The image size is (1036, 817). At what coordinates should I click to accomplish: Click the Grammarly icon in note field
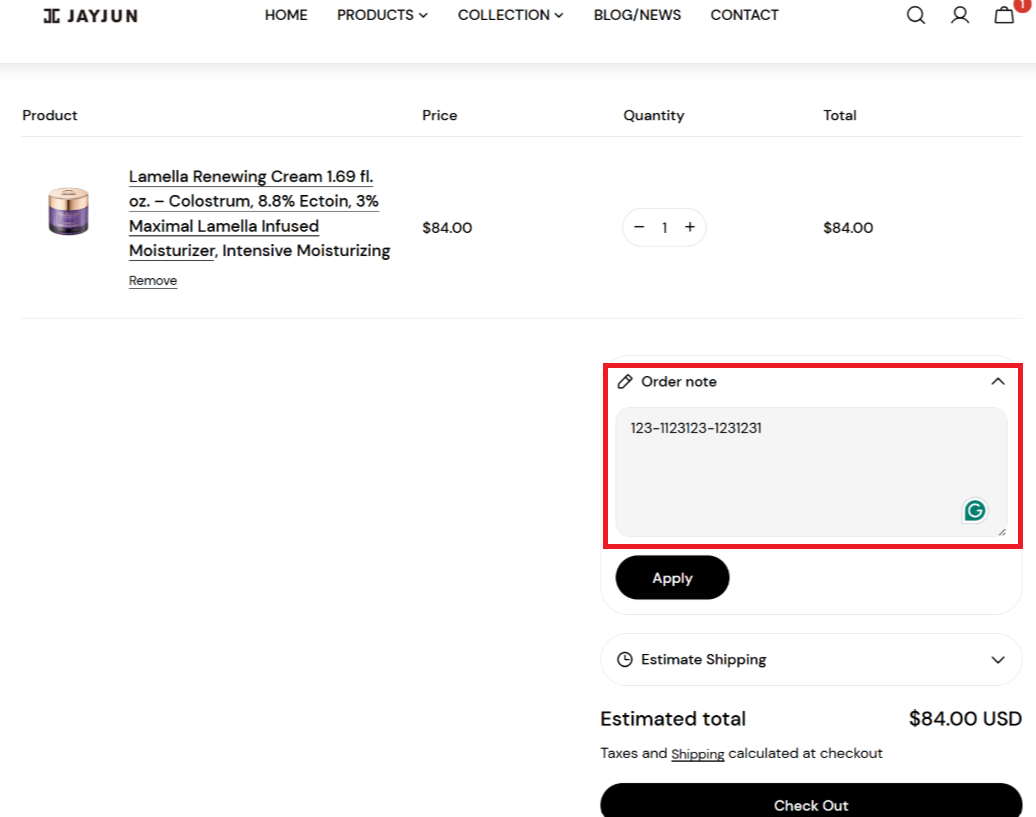pyautogui.click(x=974, y=511)
